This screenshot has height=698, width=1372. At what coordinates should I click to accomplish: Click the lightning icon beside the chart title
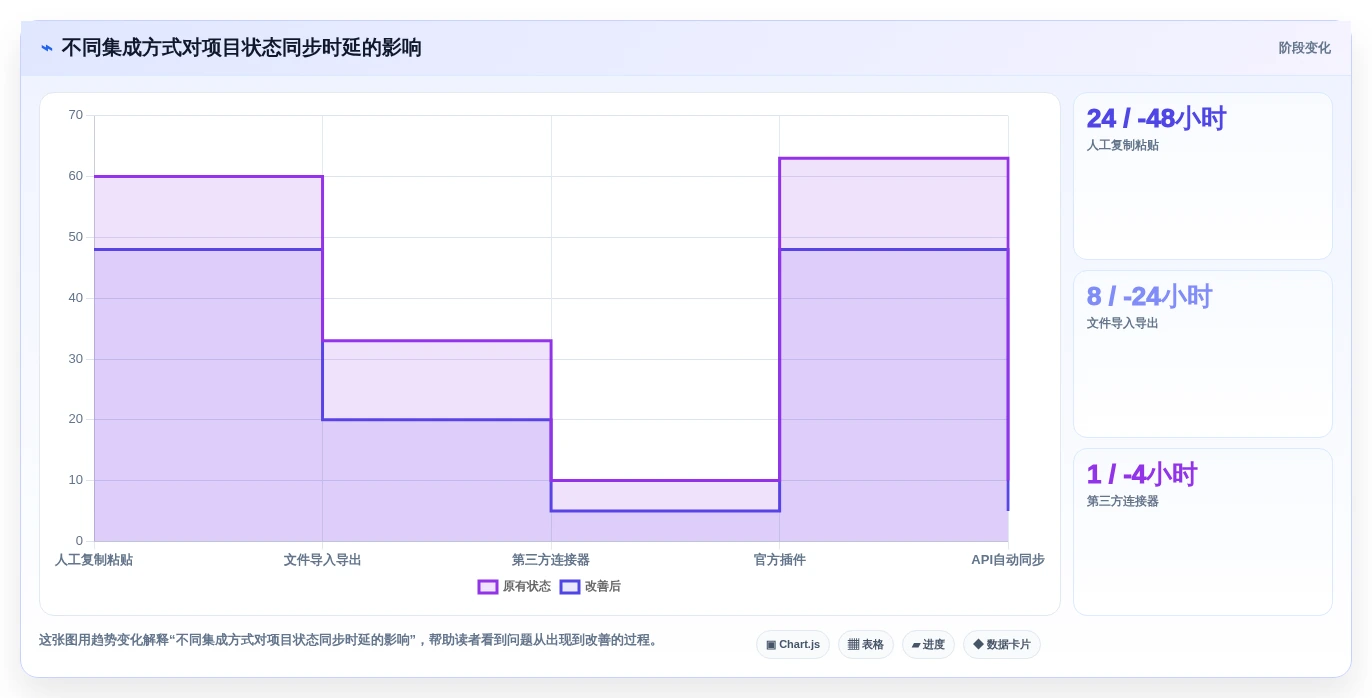(47, 48)
